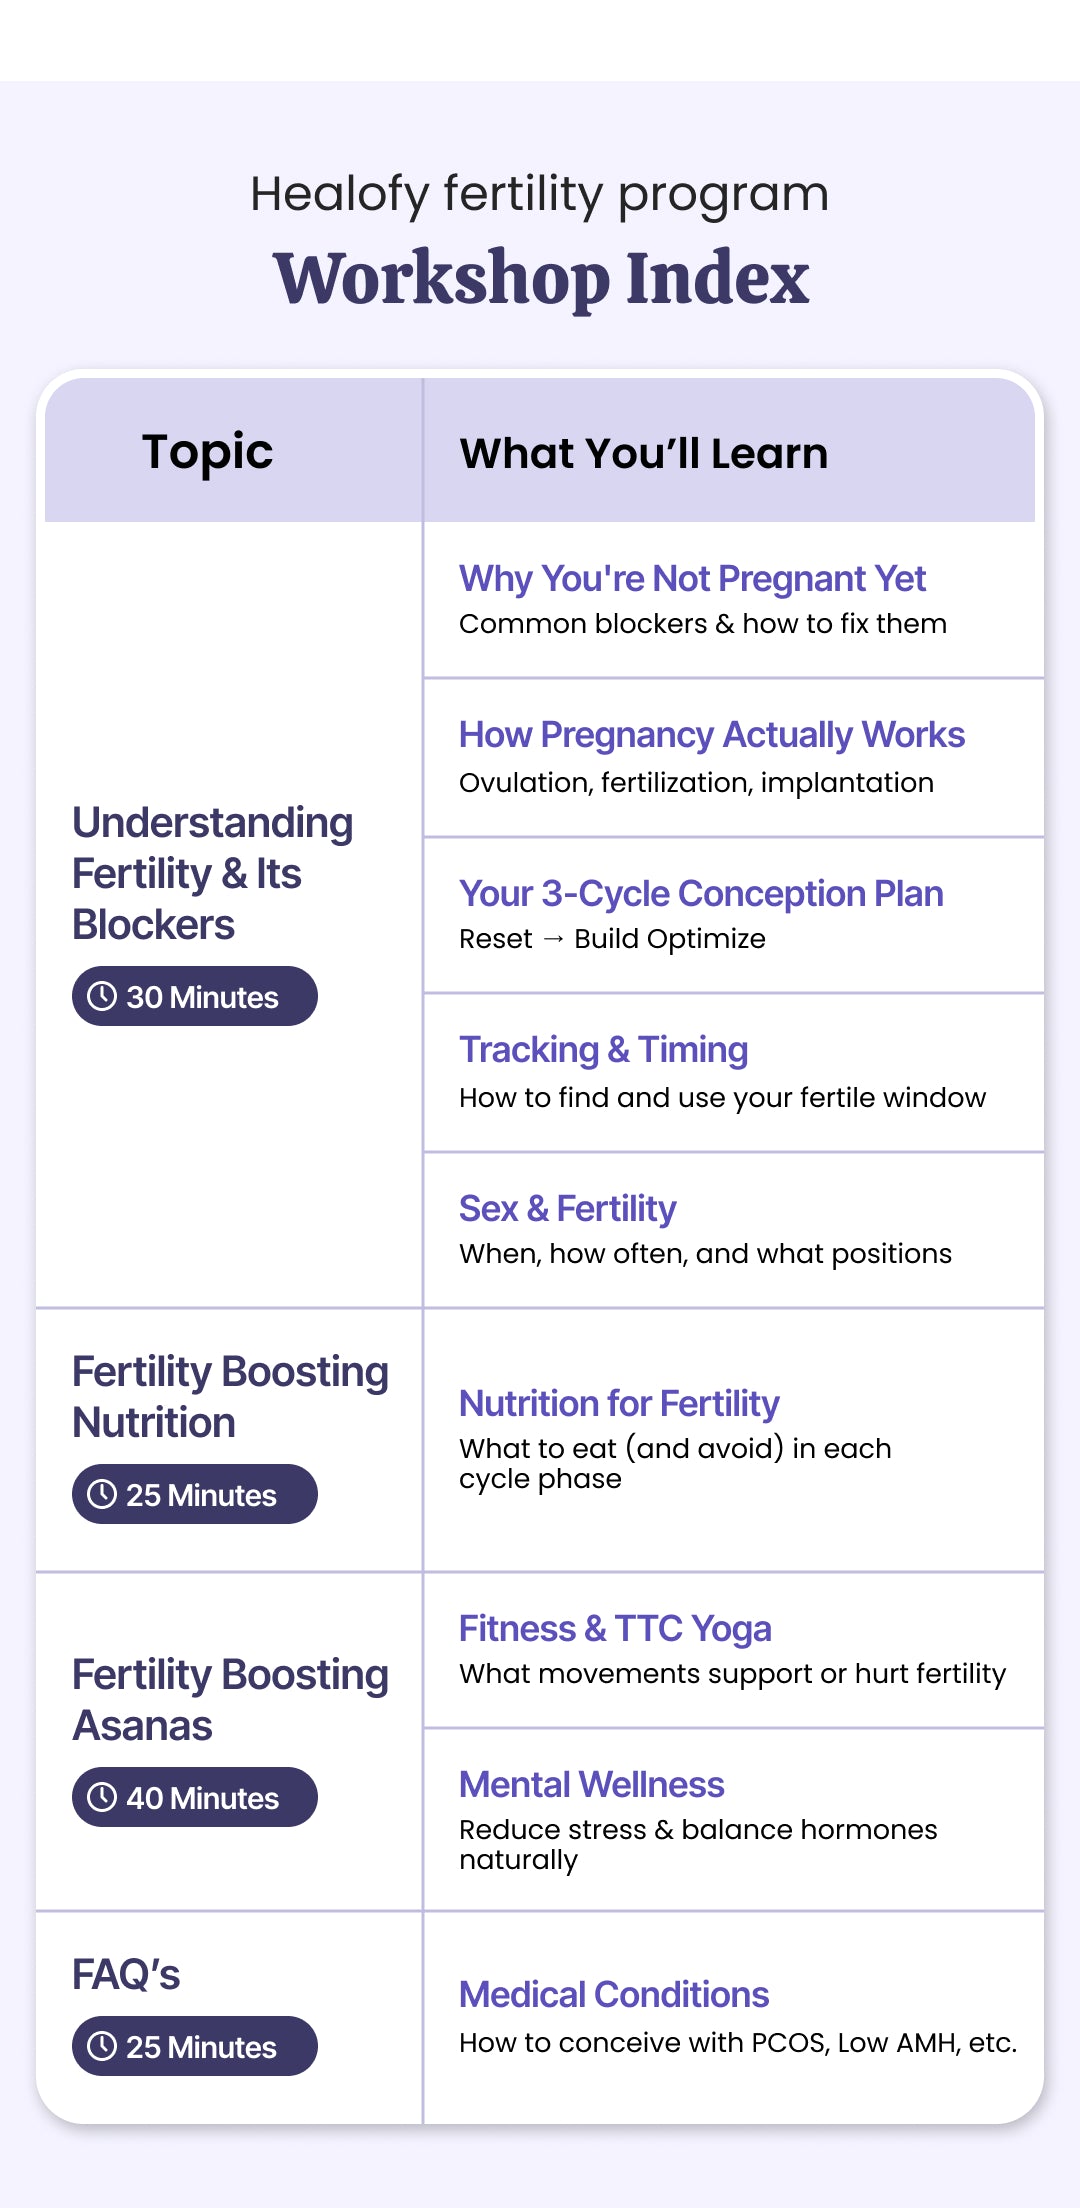Click the clock icon beside 40 Minutes
This screenshot has width=1080, height=2208.
pos(102,1797)
